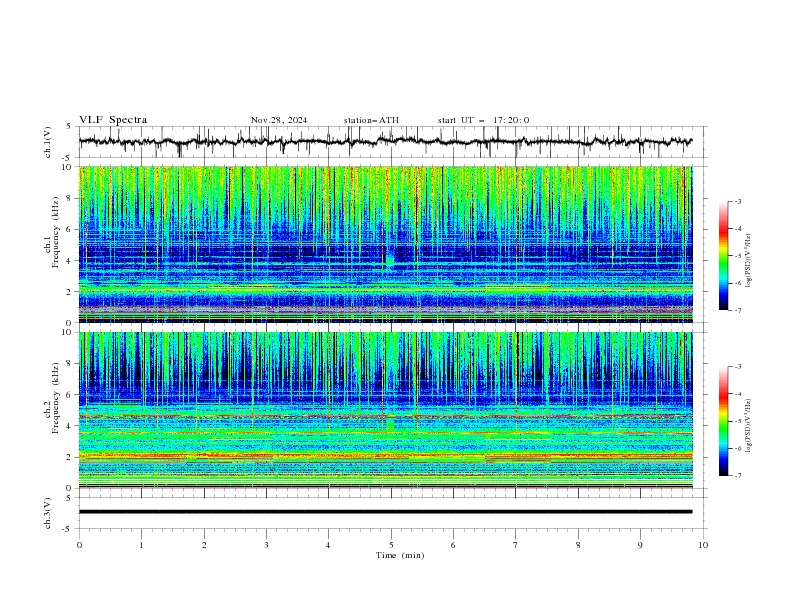Click the time axis tick label "9"
This screenshot has height=612, width=792.
(640, 545)
